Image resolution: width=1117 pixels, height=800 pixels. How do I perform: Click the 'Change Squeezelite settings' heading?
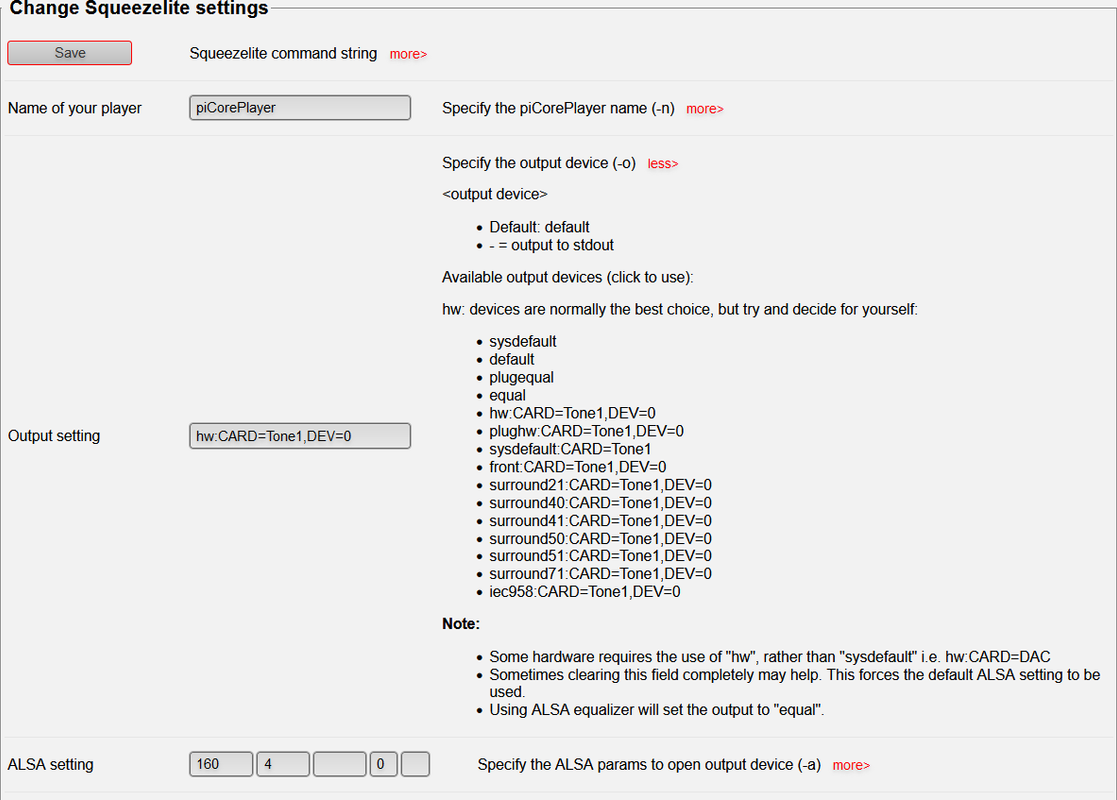[x=139, y=9]
